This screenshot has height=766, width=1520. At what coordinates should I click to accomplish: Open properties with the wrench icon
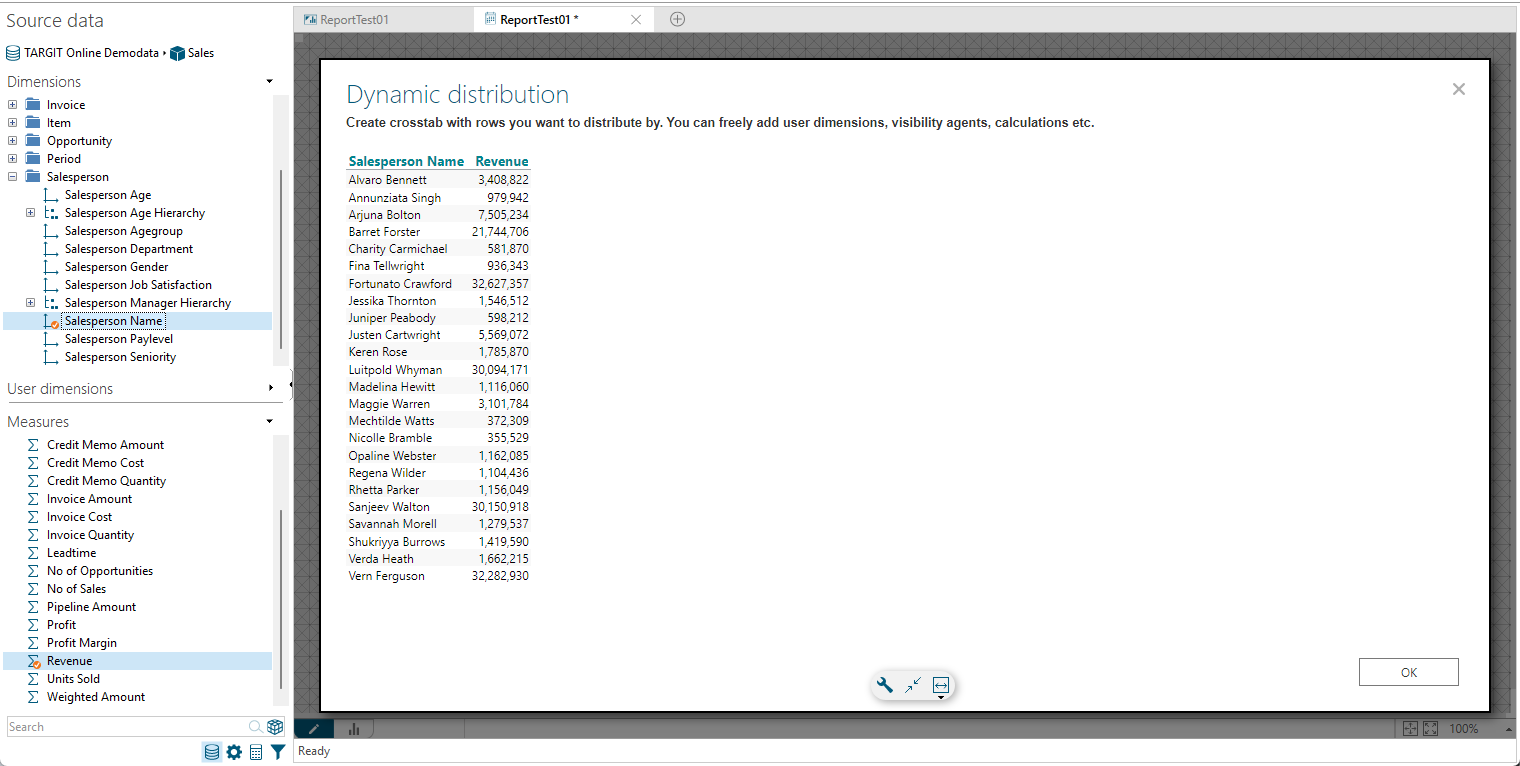(x=884, y=685)
